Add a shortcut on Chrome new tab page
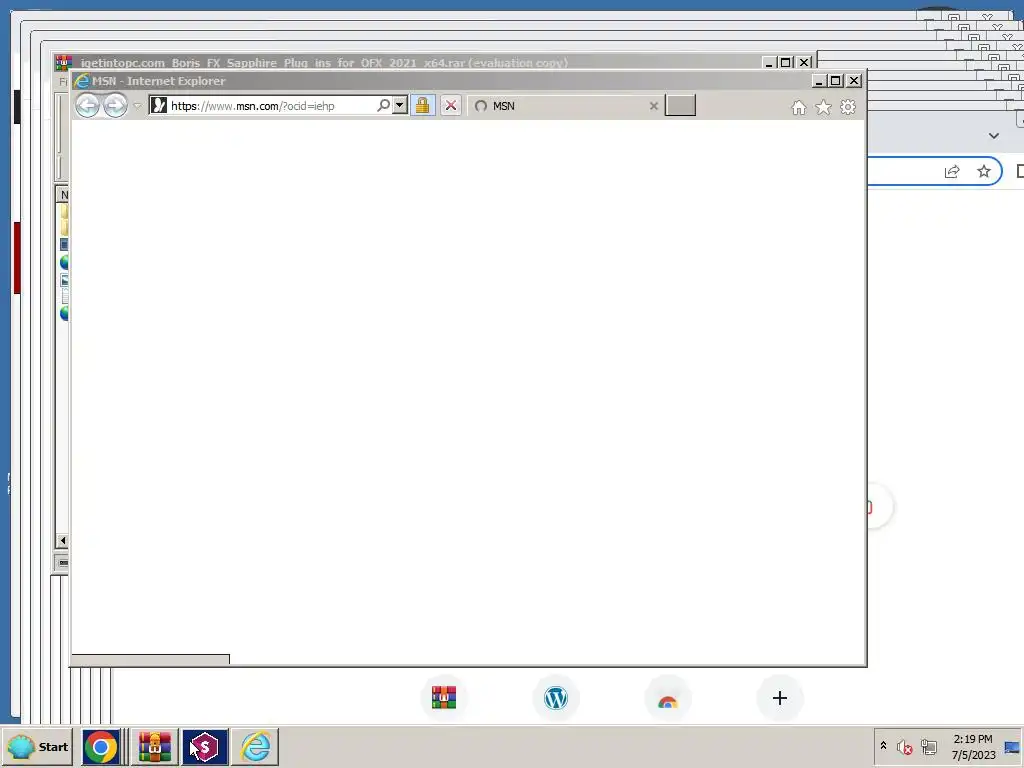Screen dimensions: 1024x768 pos(780,697)
